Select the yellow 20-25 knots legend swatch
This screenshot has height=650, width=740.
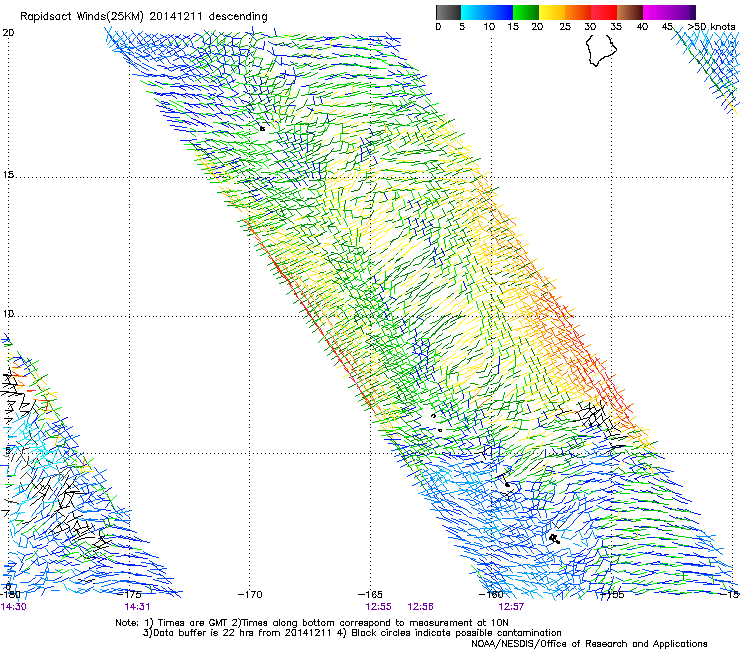tap(552, 12)
